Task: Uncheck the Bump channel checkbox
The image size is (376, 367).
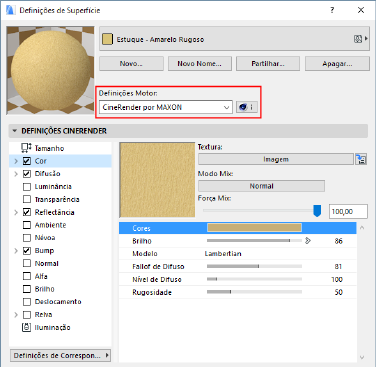Action: 27,251
